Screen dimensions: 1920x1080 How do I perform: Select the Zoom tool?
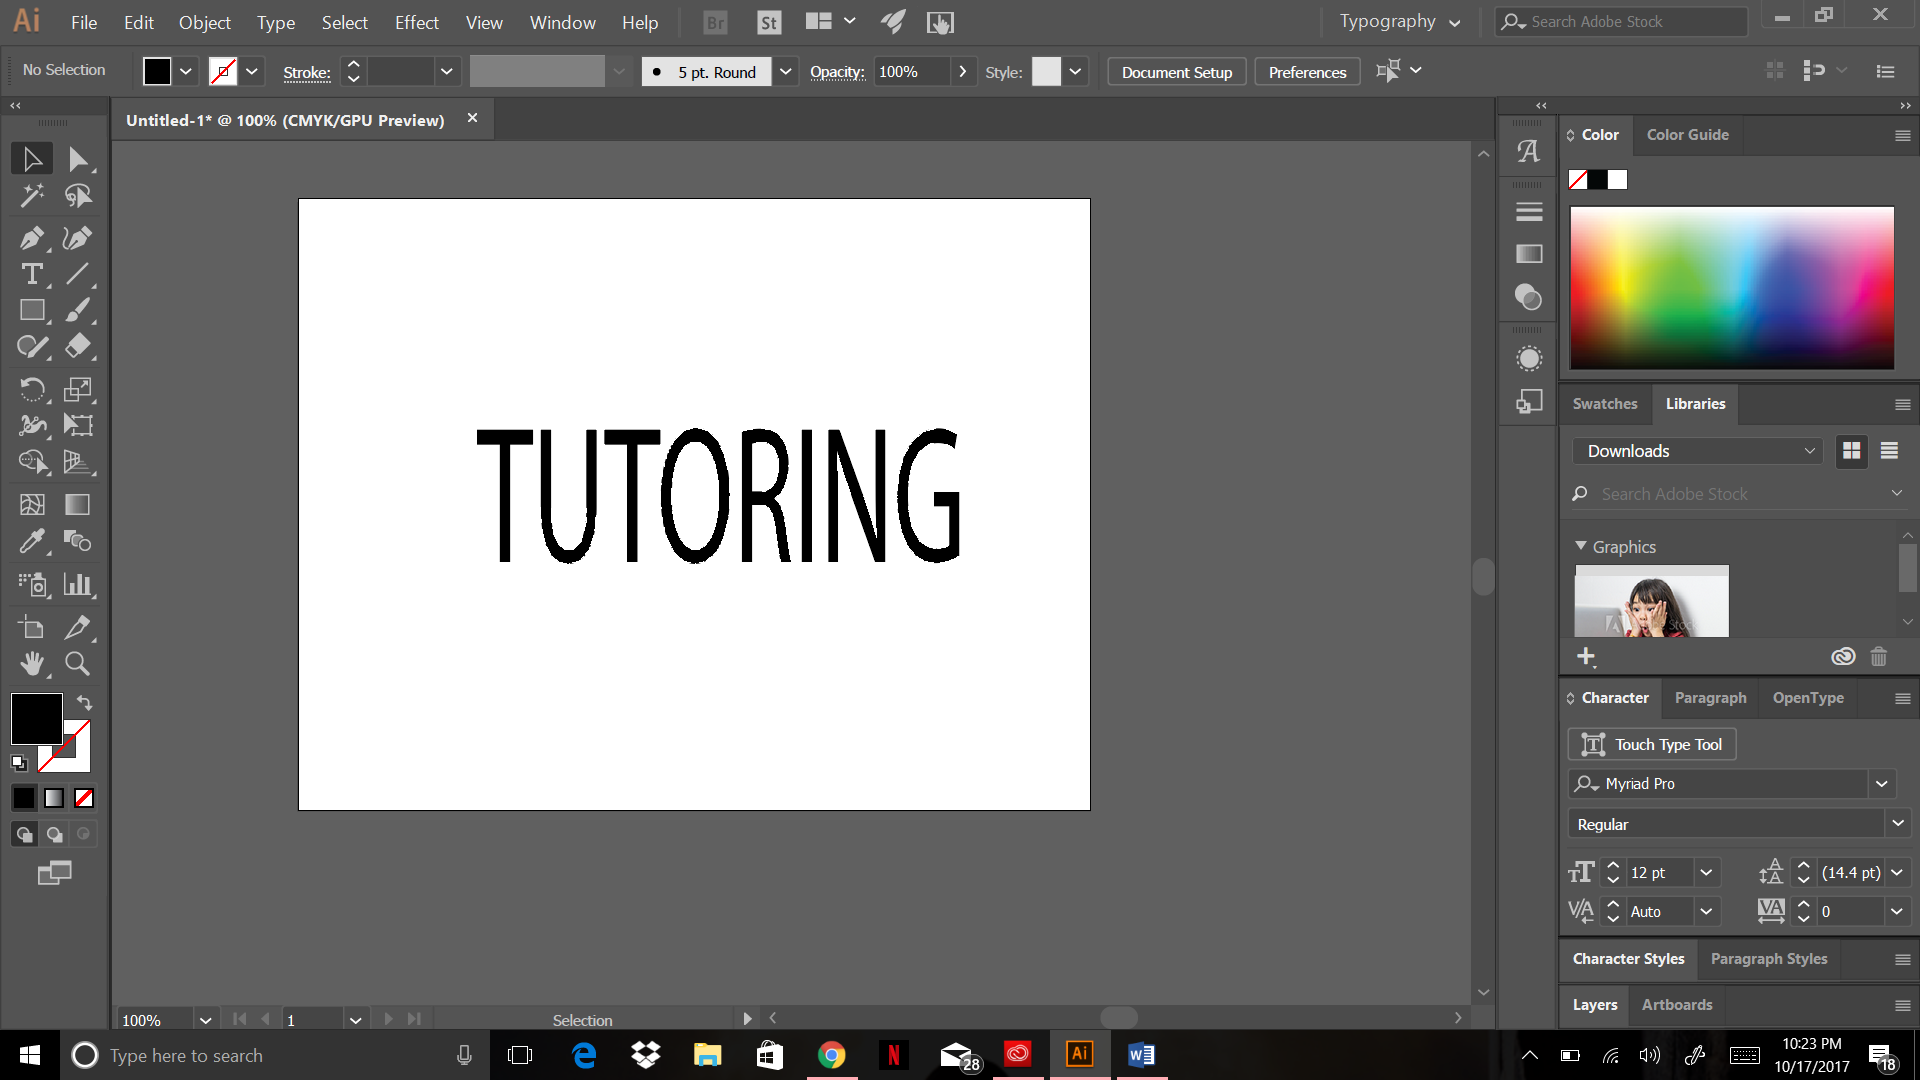click(x=77, y=663)
